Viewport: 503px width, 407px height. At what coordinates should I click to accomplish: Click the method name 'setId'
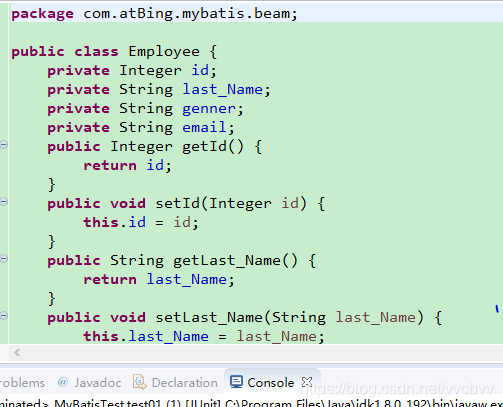click(x=178, y=204)
